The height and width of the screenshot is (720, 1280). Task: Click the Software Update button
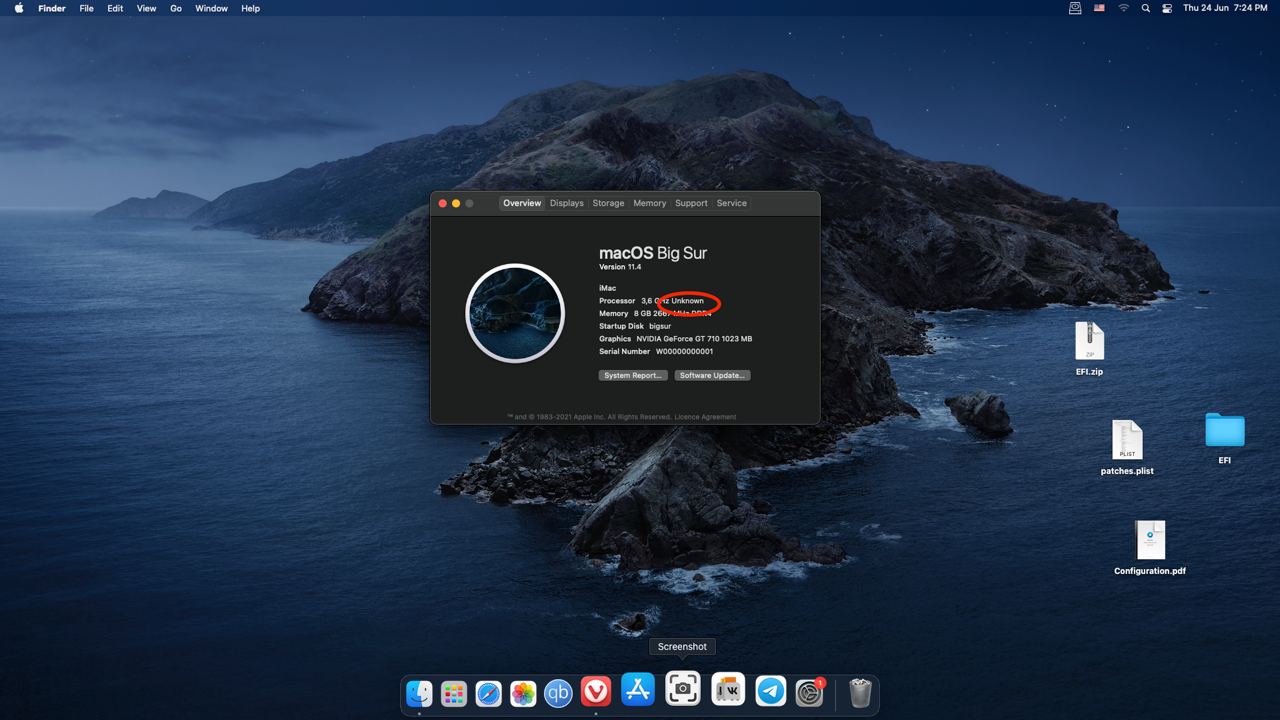(x=712, y=375)
